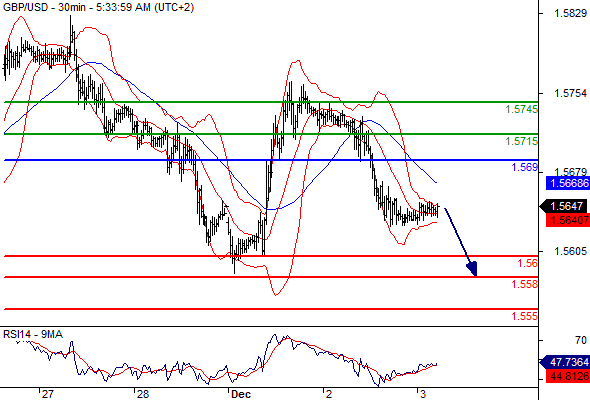
Task: Click the 27 date marker on time axis
Action: point(47,394)
